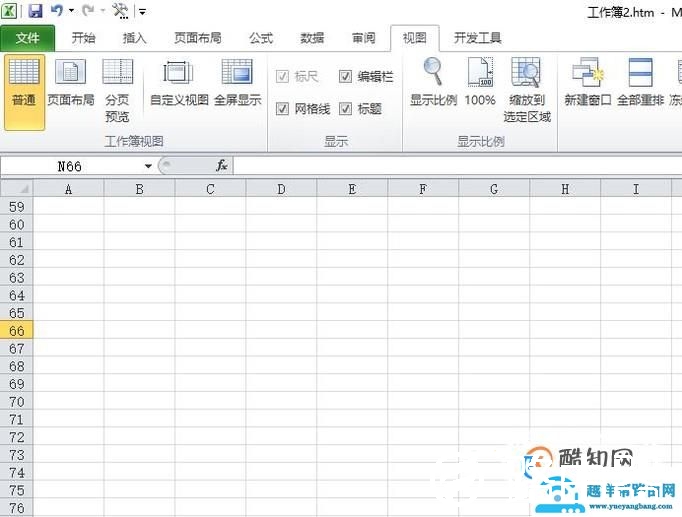Open the undo history dropdown arrow
The image size is (682, 517).
coord(71,10)
